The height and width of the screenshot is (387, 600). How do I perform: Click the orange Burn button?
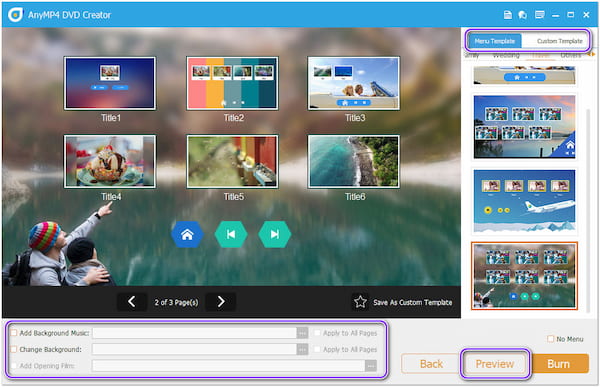(x=559, y=364)
